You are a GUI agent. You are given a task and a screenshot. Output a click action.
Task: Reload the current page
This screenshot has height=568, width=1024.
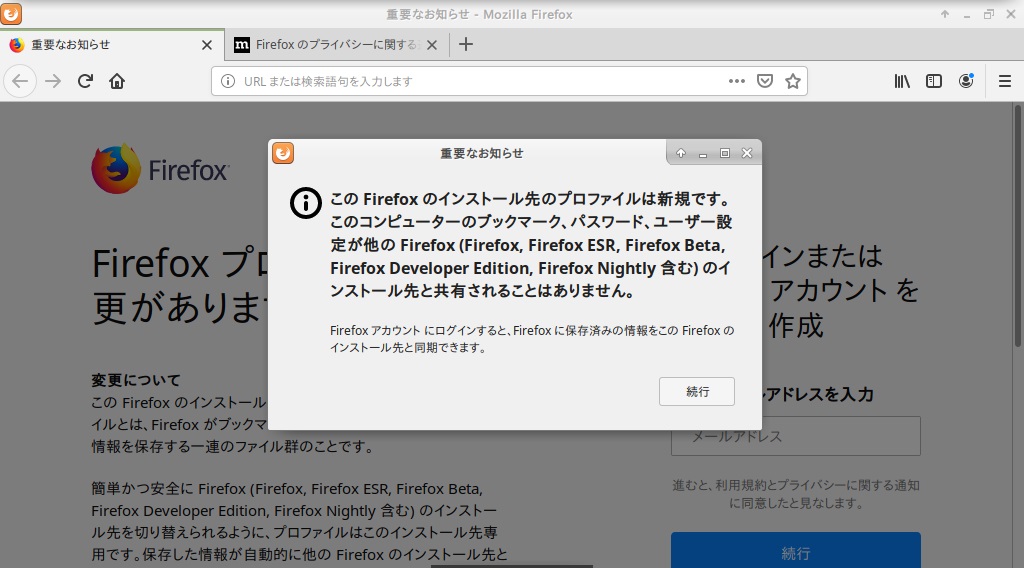point(85,81)
